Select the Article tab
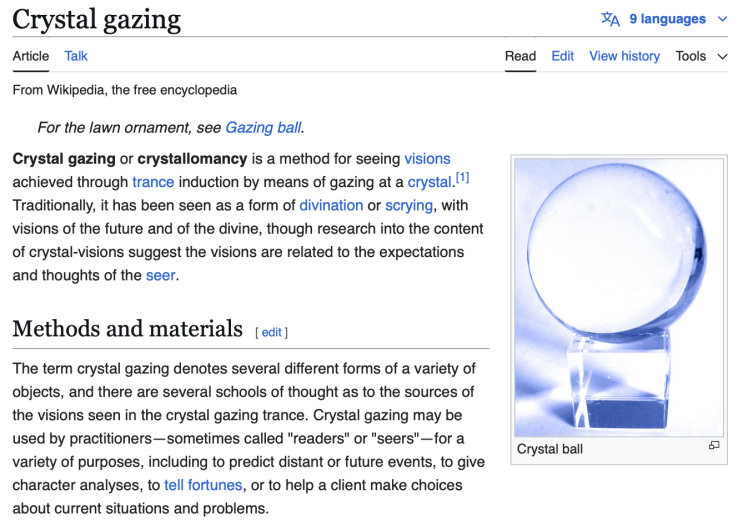 (31, 56)
